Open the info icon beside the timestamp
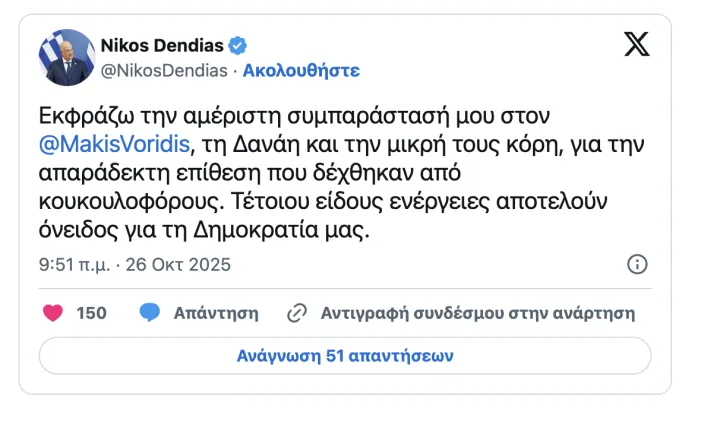The height and width of the screenshot is (431, 720). (637, 265)
